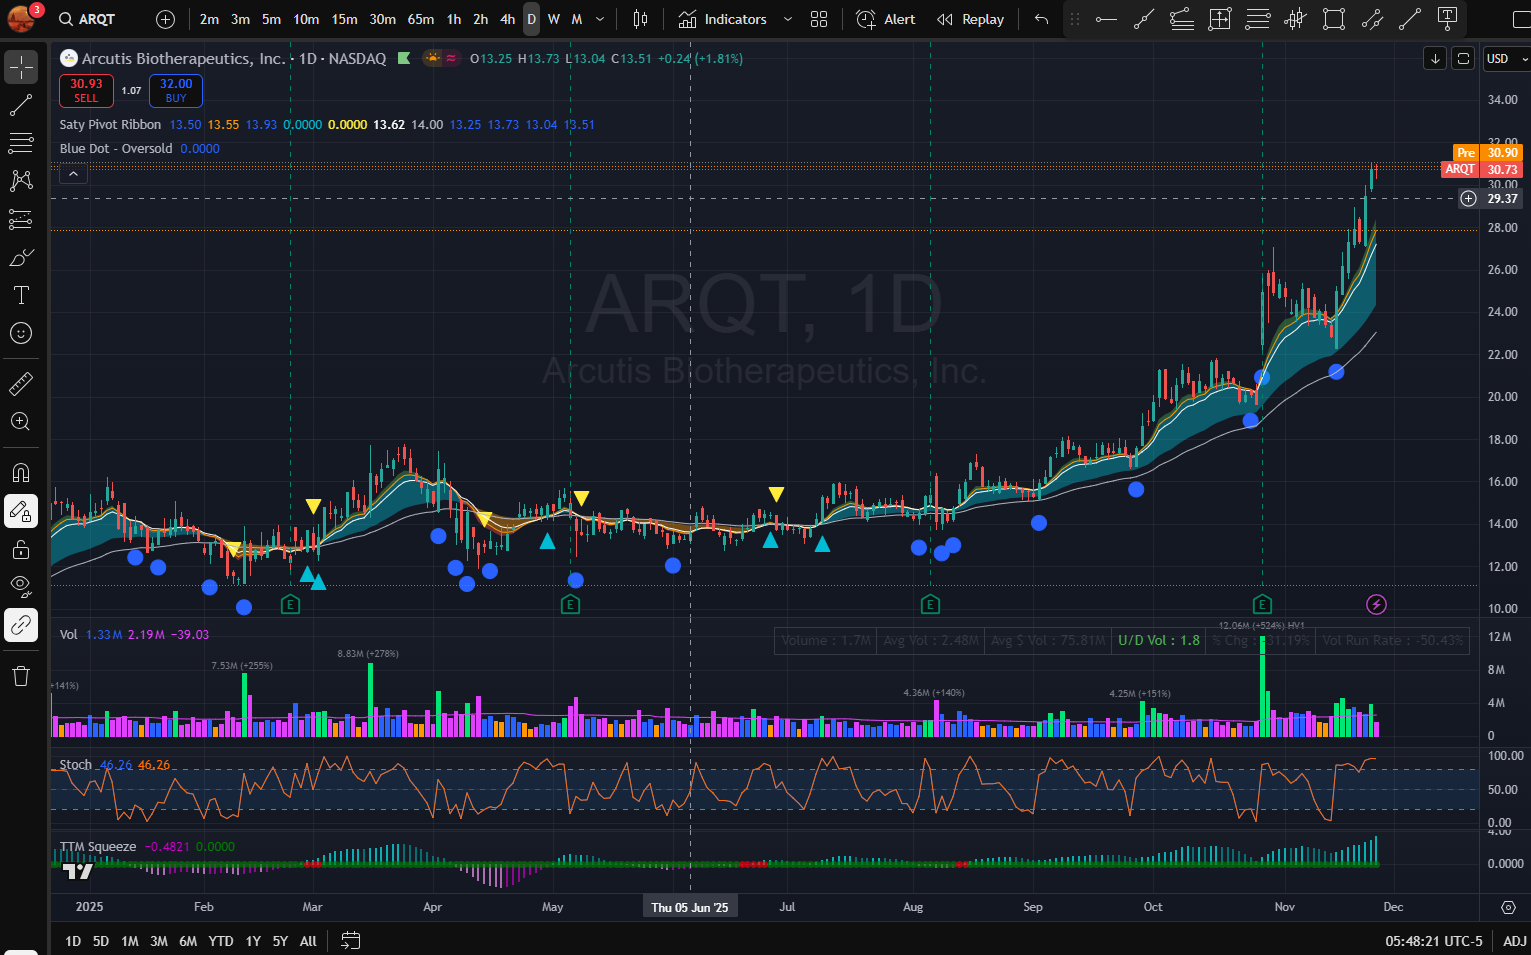Viewport: 1531px width, 955px height.
Task: Activate the zoom in tool
Action: (x=21, y=421)
